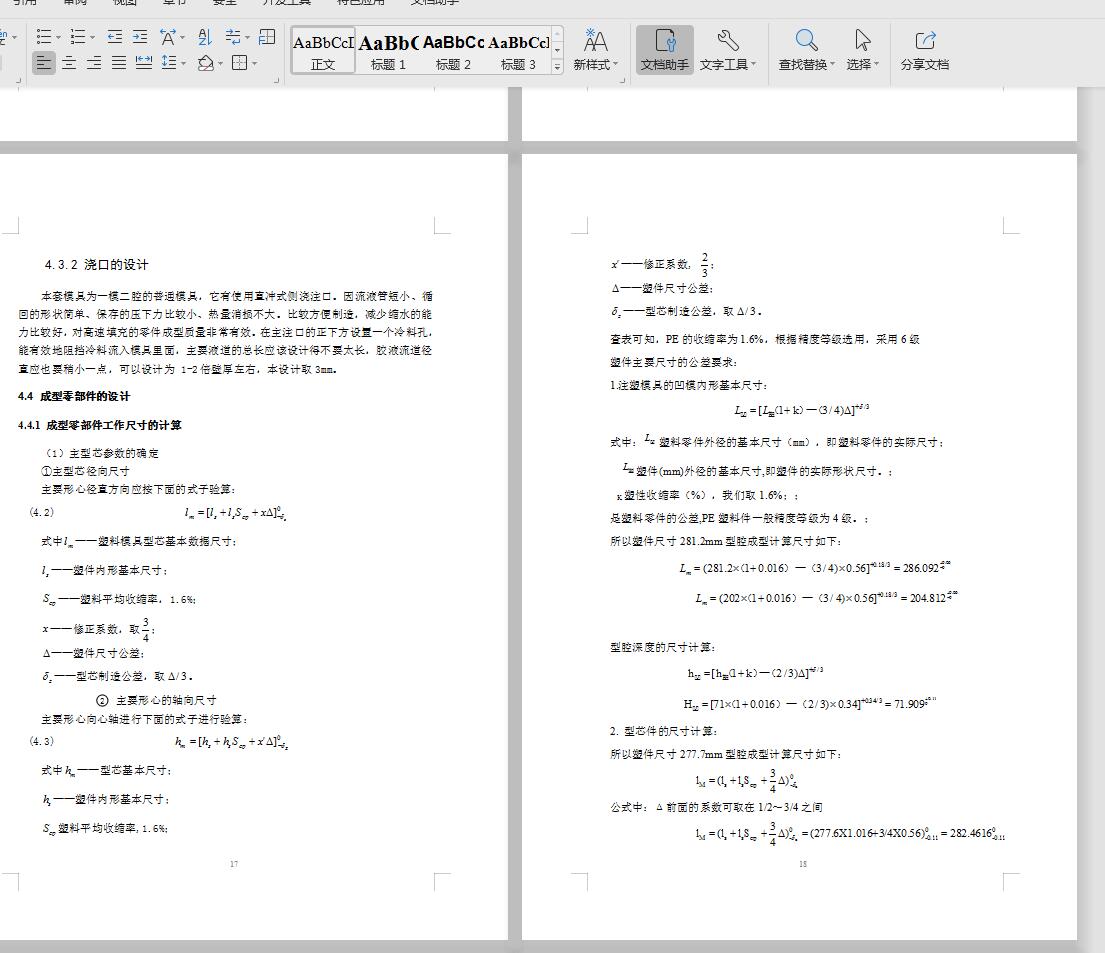Open the Chinese layout dropdown arrow
Image resolution: width=1105 pixels, height=953 pixels.
coord(183,37)
